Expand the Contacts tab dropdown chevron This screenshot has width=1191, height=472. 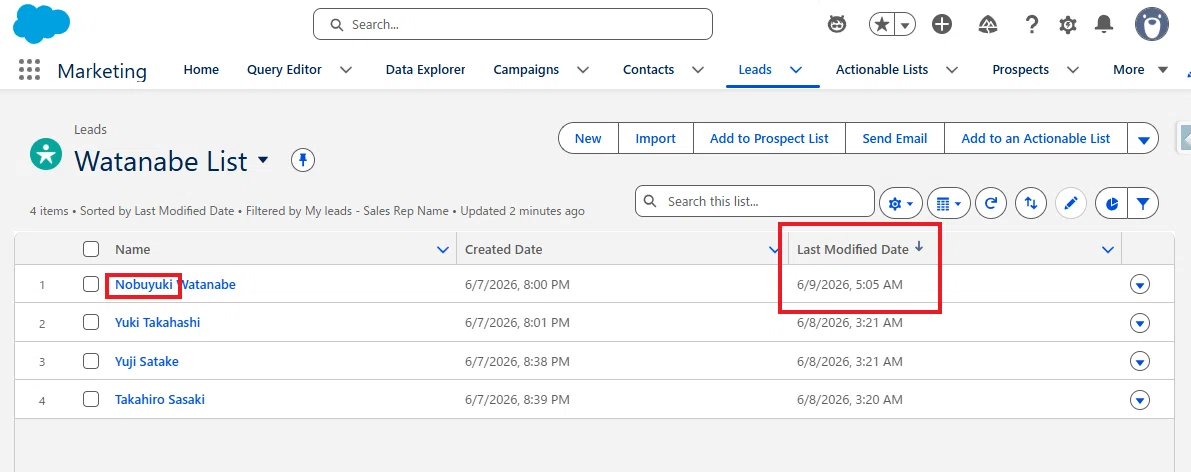pos(697,69)
